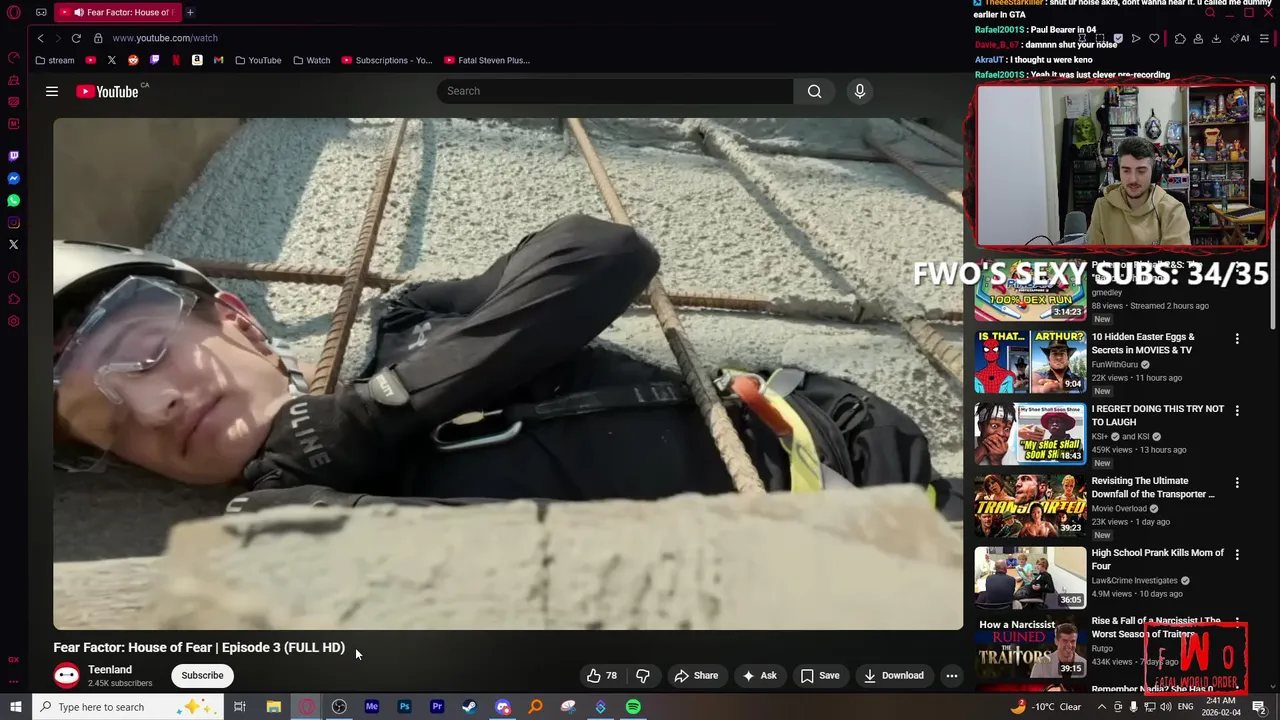Like the video with thumbs up
Screen dimensions: 1280x720
point(601,676)
